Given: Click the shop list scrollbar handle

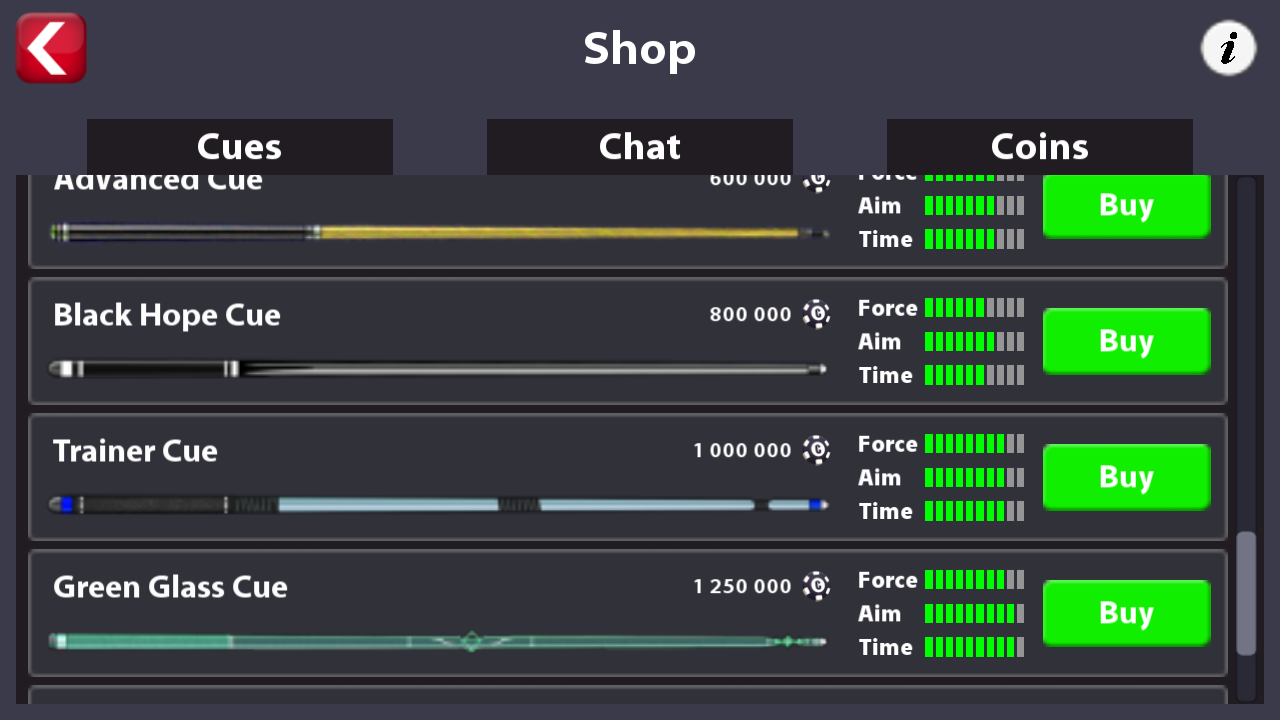Looking at the screenshot, I should 1246,593.
